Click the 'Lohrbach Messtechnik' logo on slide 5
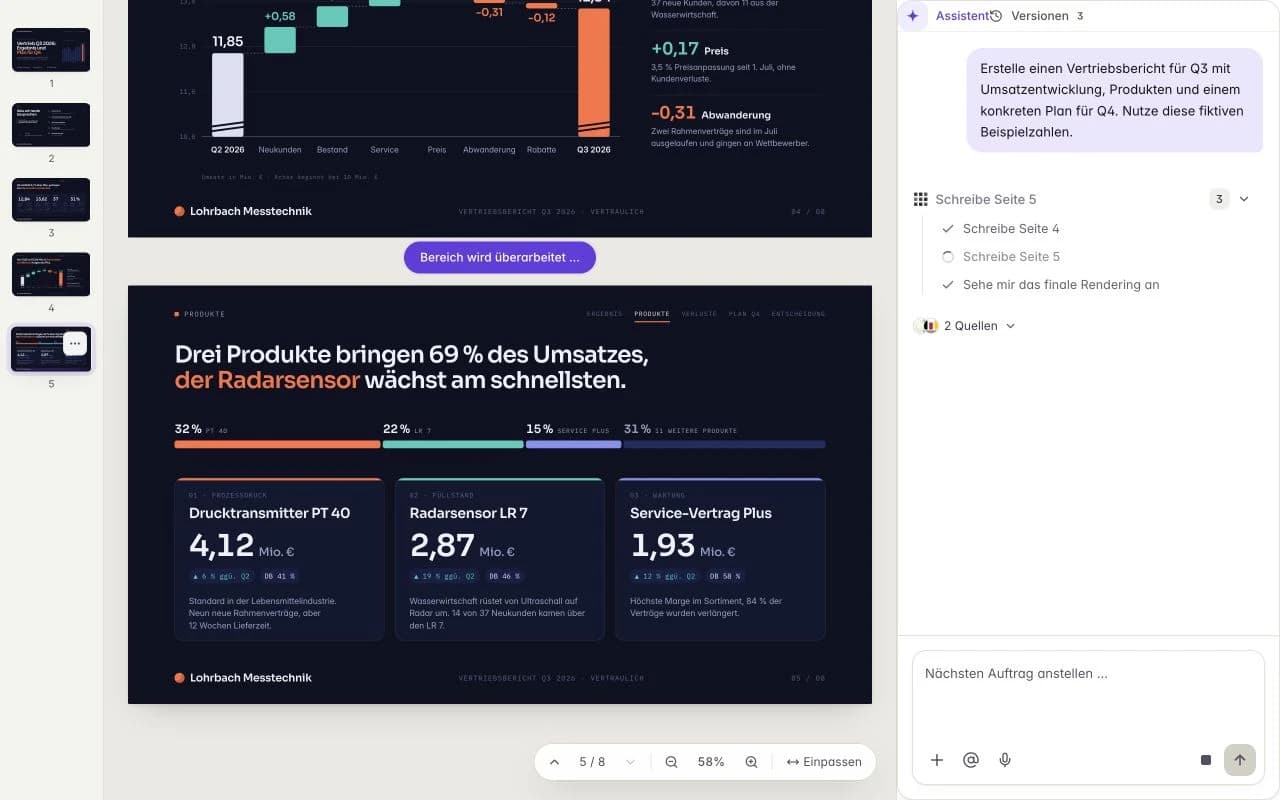Viewport: 1280px width, 800px height. pos(243,678)
